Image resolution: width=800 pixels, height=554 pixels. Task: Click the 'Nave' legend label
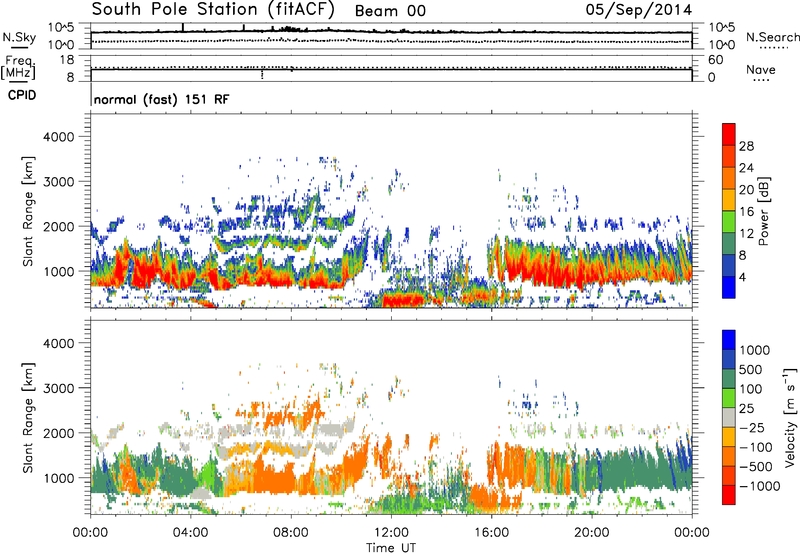pos(761,69)
